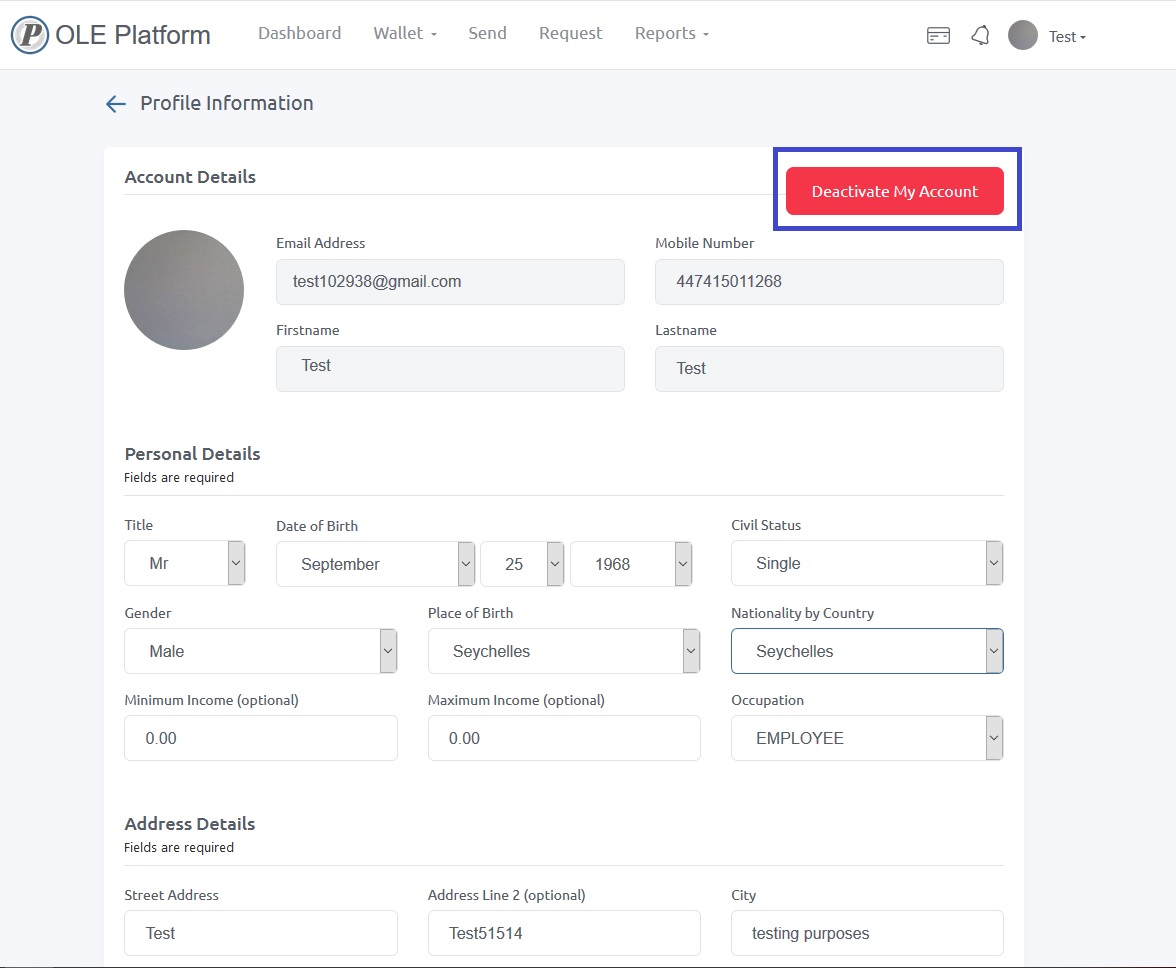Viewport: 1176px width, 968px height.
Task: Click the Personal Details heading
Action: click(192, 454)
